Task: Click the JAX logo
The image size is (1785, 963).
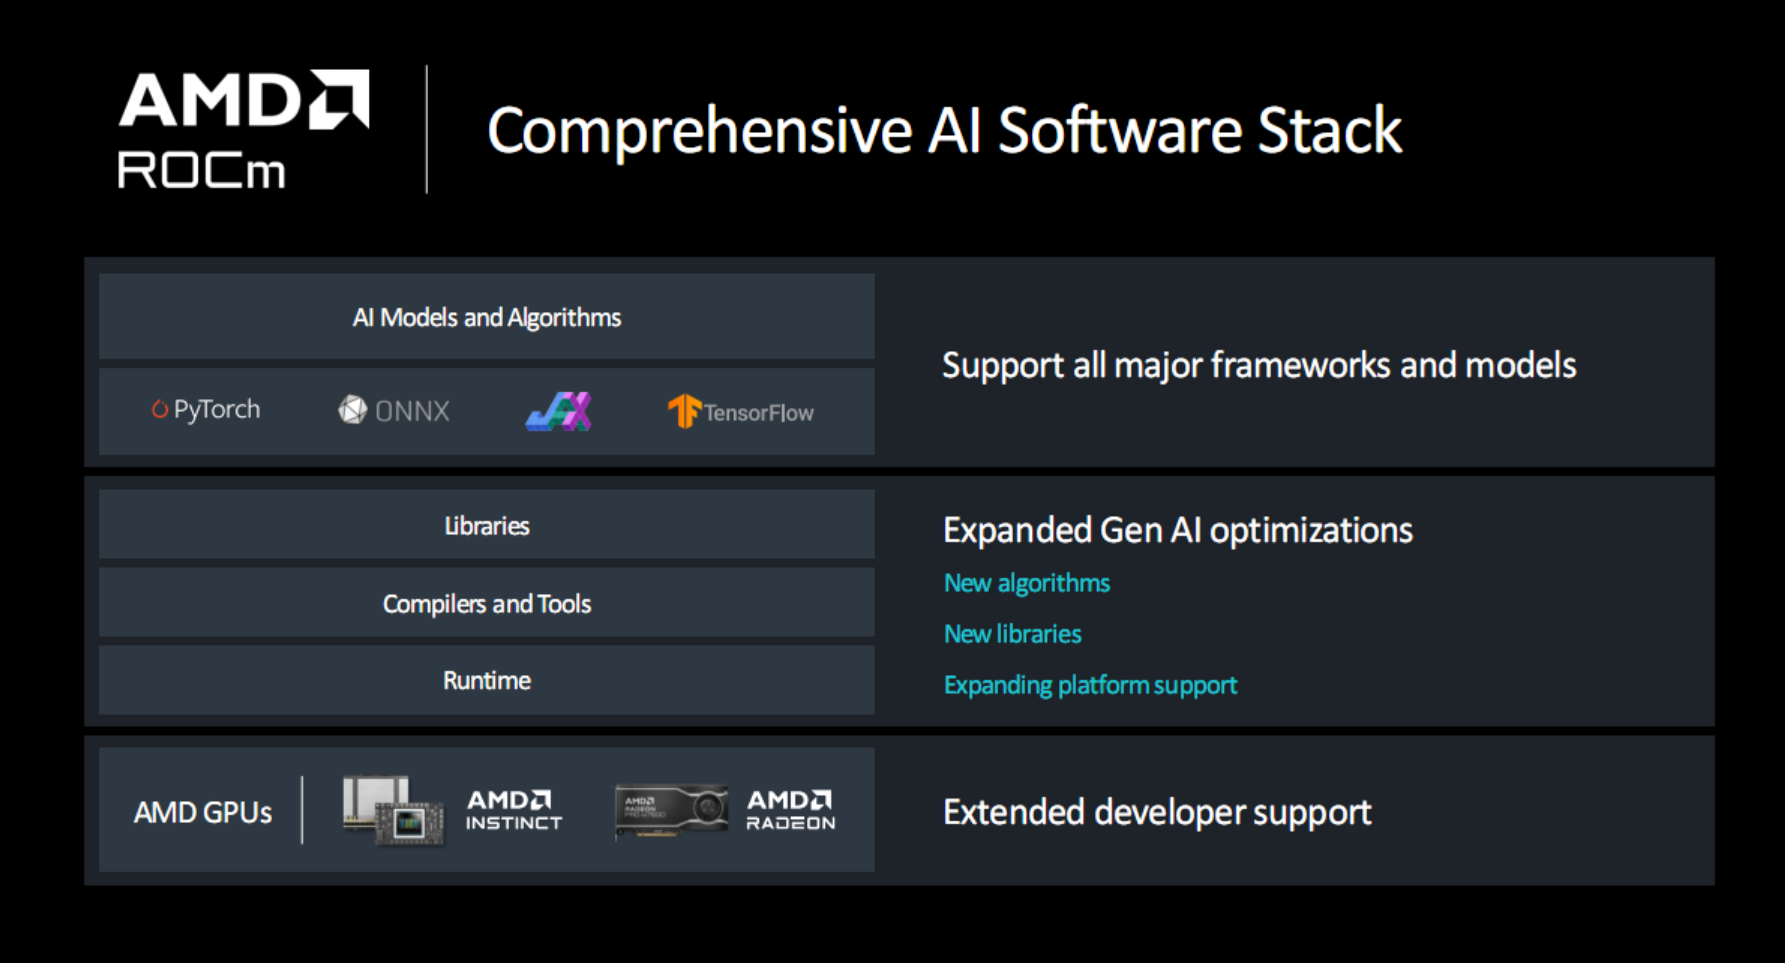Action: 559,411
